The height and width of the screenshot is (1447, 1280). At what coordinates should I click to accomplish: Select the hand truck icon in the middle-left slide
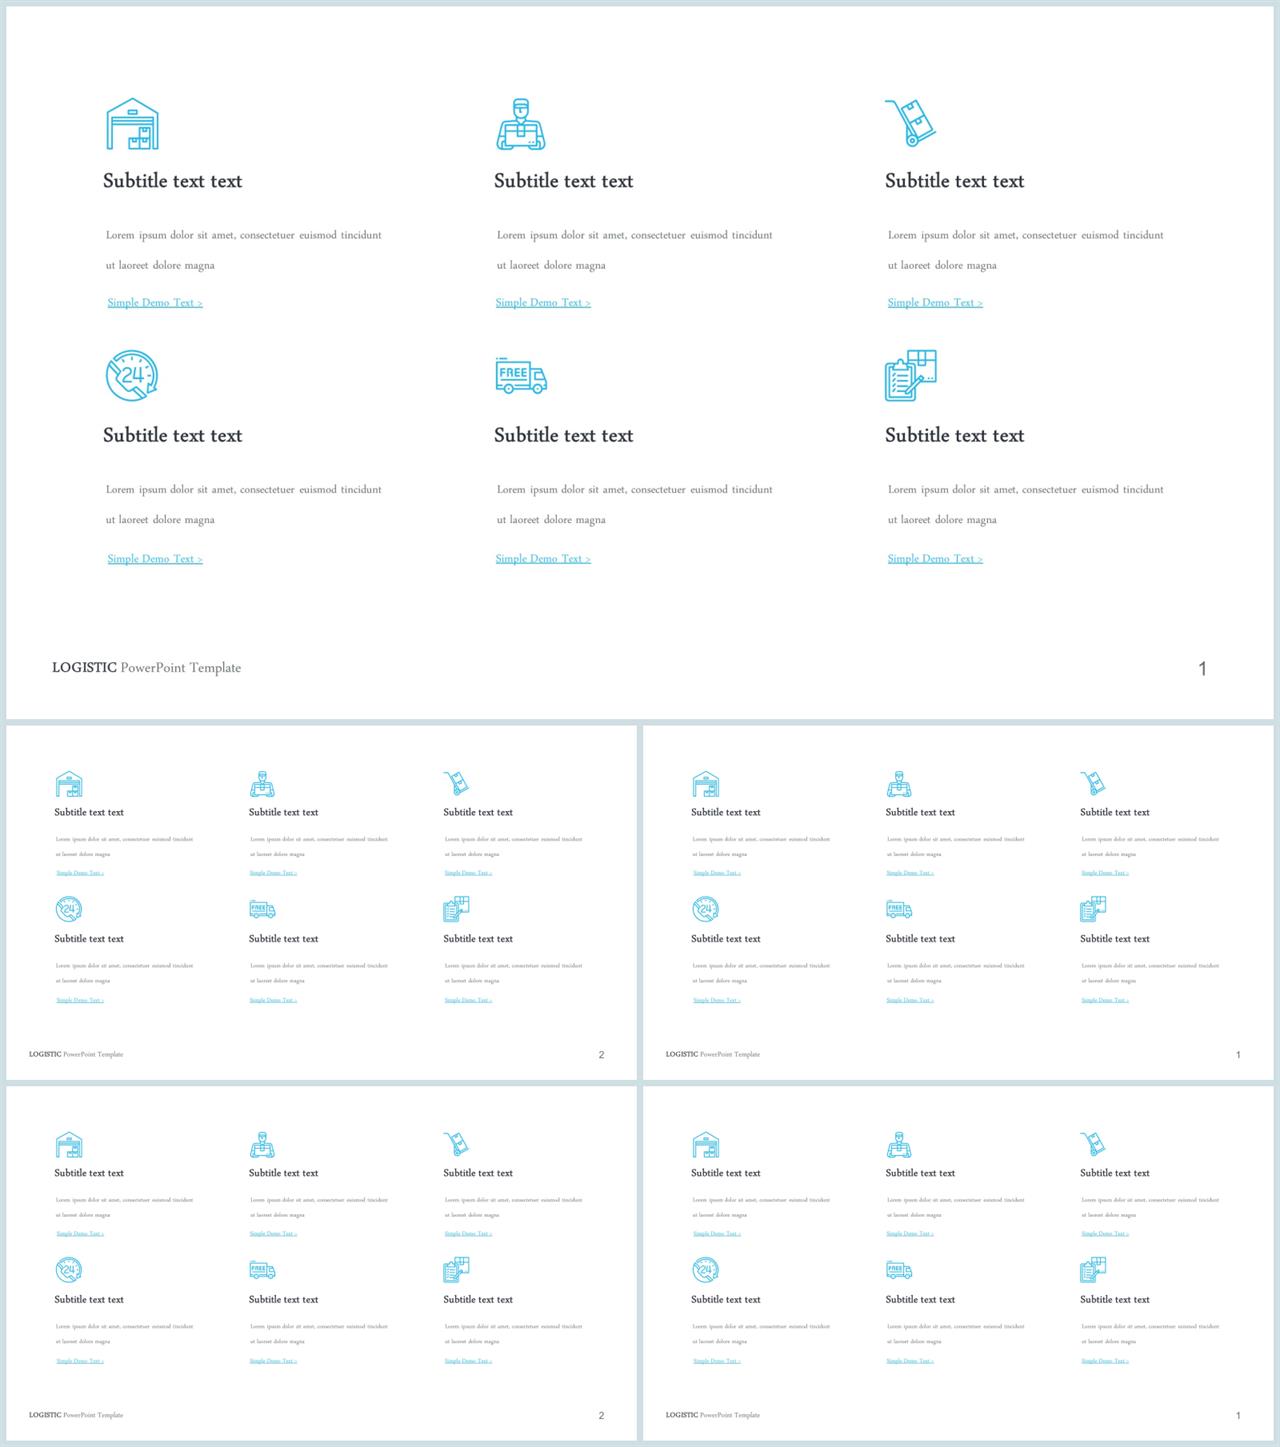pos(456,783)
